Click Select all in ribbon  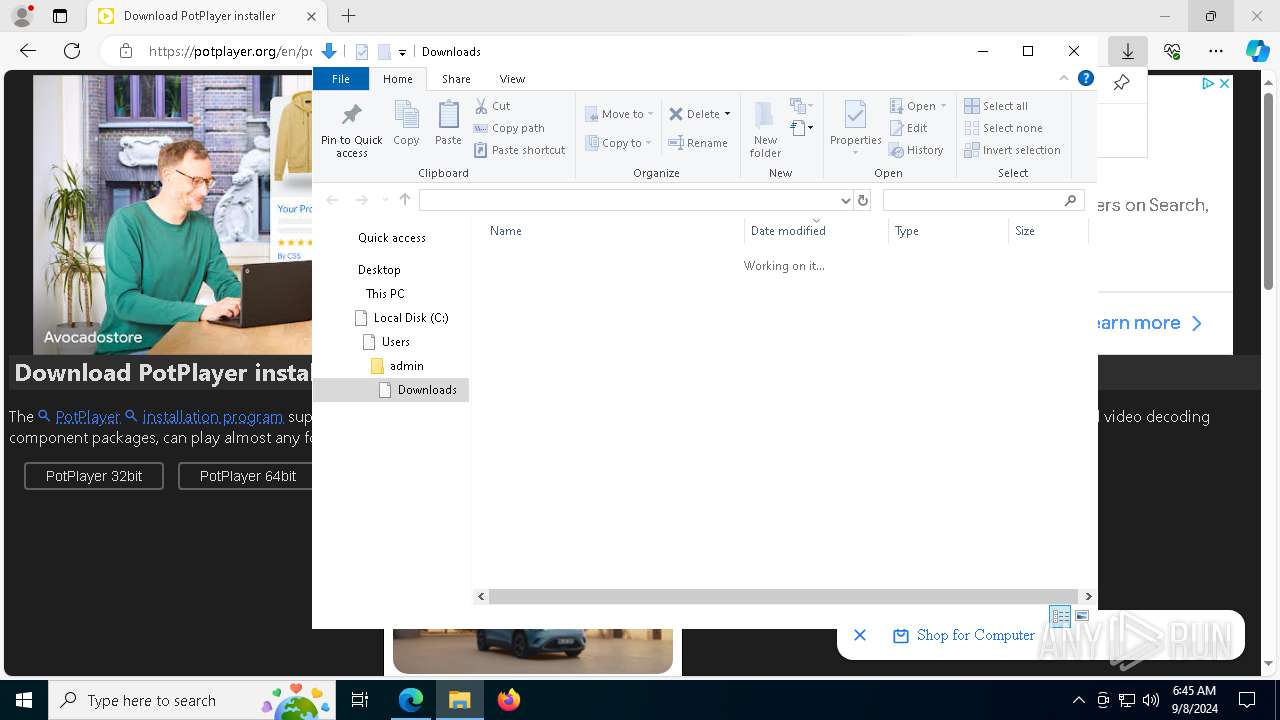tap(996, 106)
